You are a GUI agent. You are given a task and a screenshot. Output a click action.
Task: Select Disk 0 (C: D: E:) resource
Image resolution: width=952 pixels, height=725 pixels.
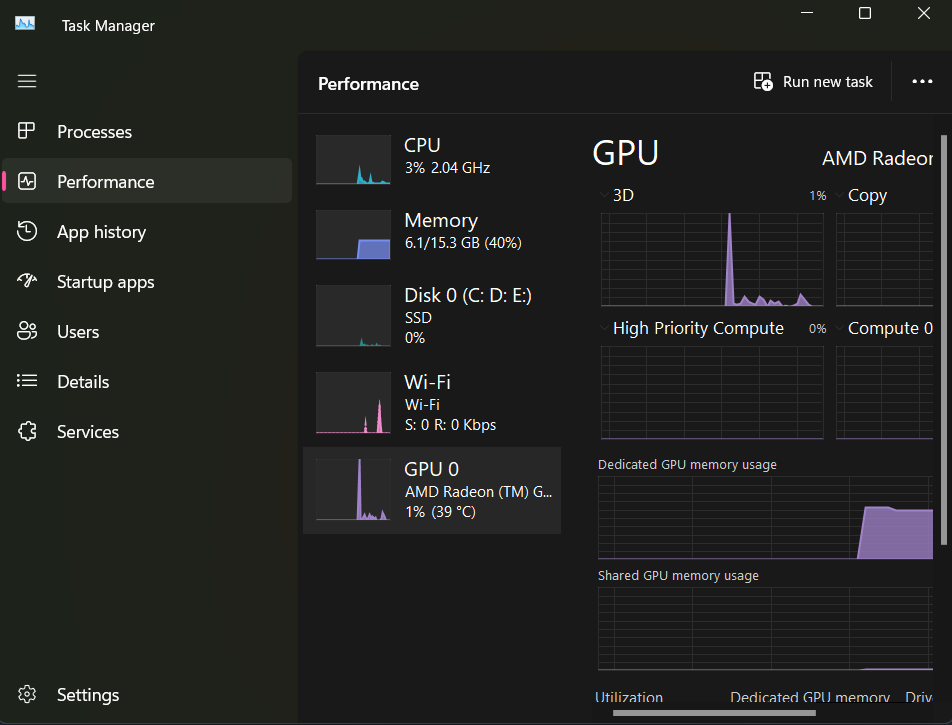[x=432, y=316]
